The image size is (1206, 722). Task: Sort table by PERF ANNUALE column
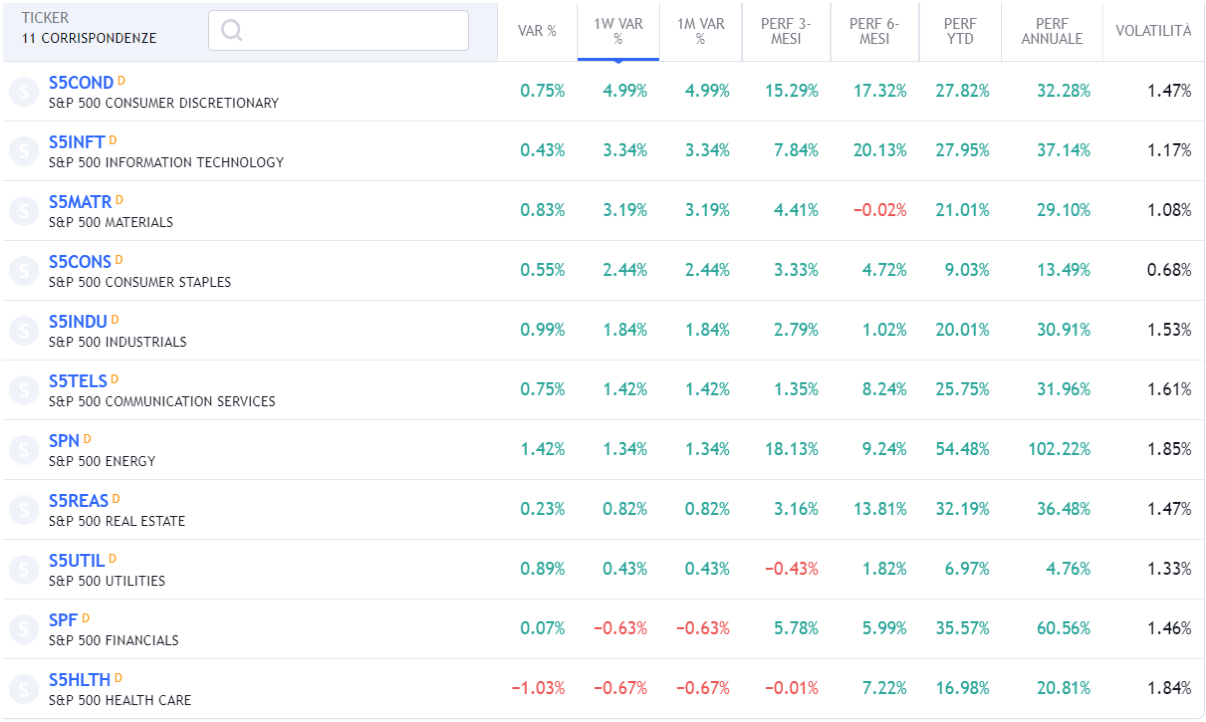pos(1051,31)
